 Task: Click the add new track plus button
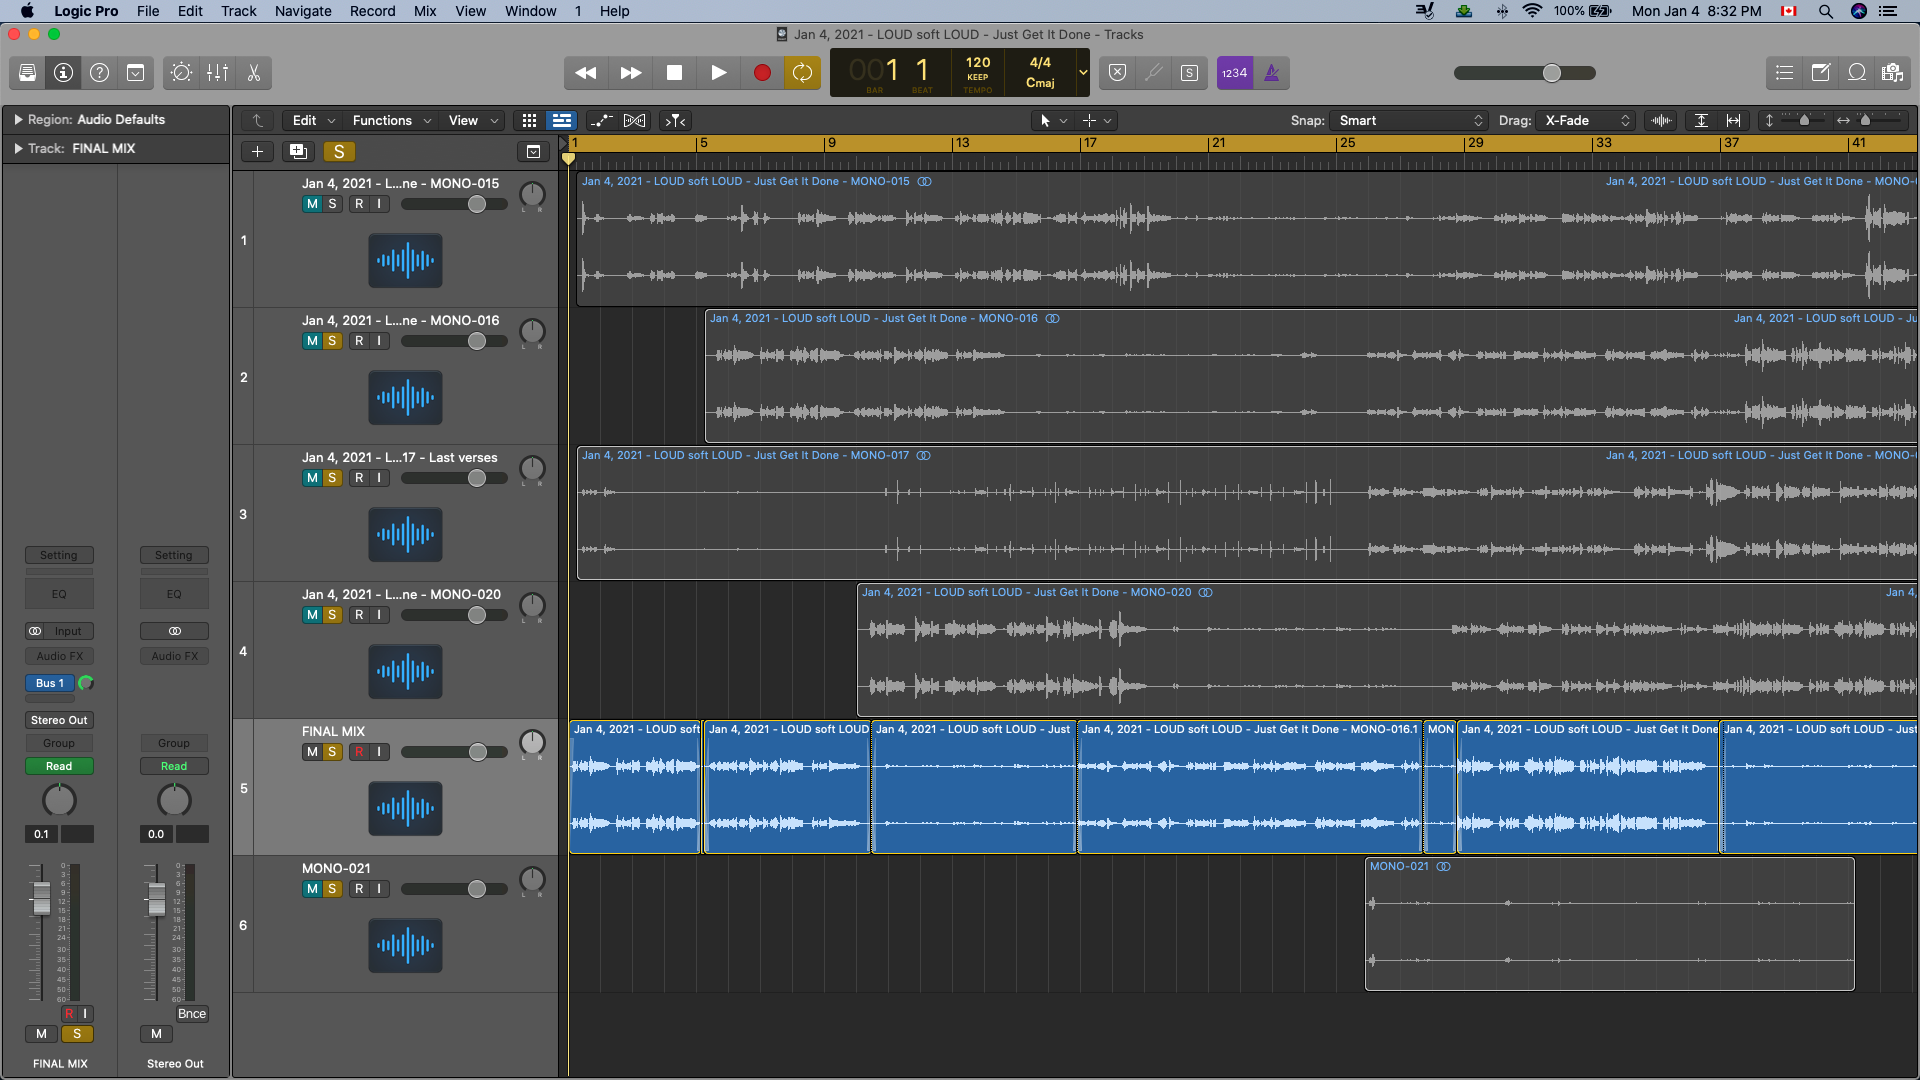tap(257, 152)
